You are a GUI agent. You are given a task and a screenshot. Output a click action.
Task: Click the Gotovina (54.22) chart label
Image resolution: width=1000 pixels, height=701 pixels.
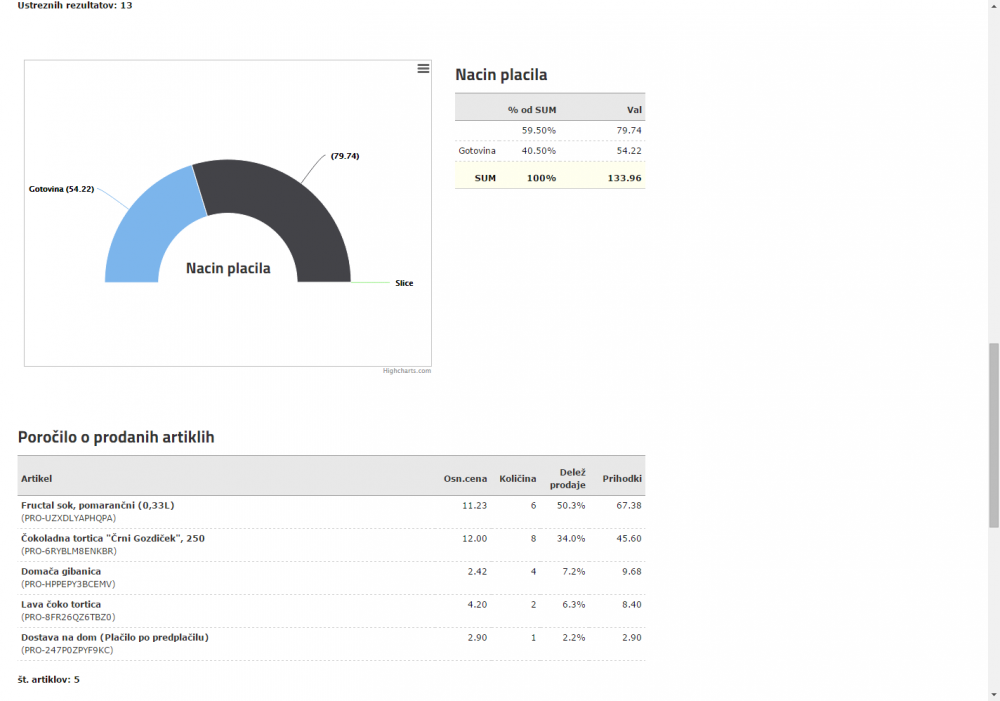pyautogui.click(x=61, y=189)
